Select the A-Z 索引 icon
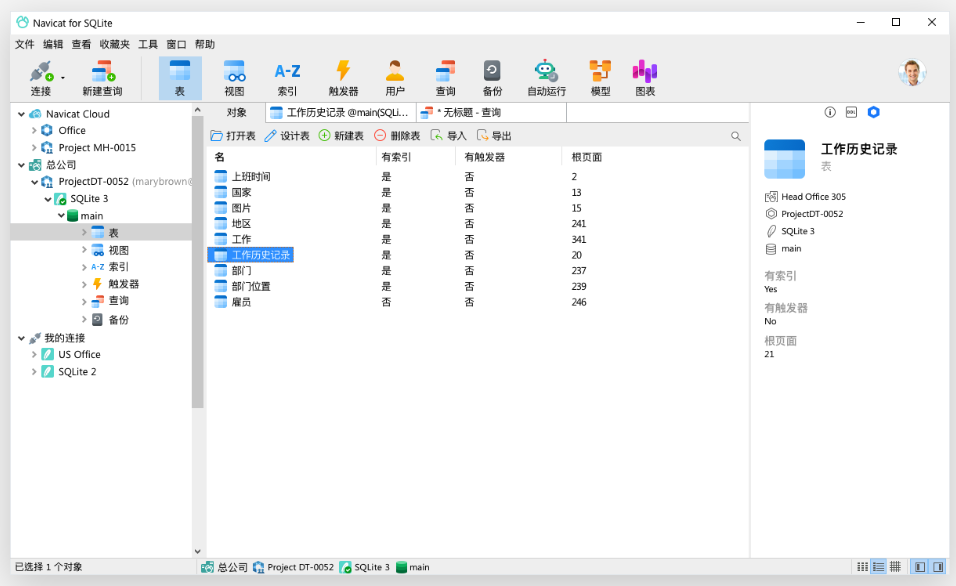 pyautogui.click(x=287, y=75)
